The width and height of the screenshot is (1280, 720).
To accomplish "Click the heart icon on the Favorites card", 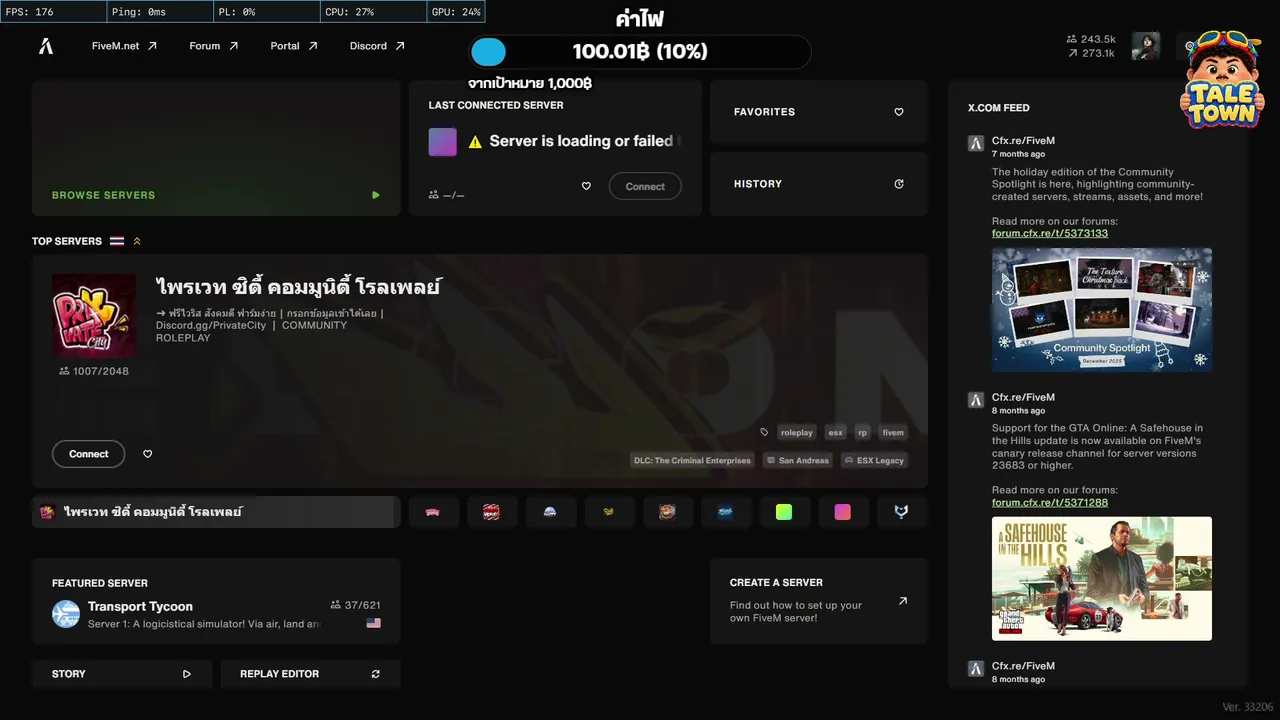I will (899, 112).
